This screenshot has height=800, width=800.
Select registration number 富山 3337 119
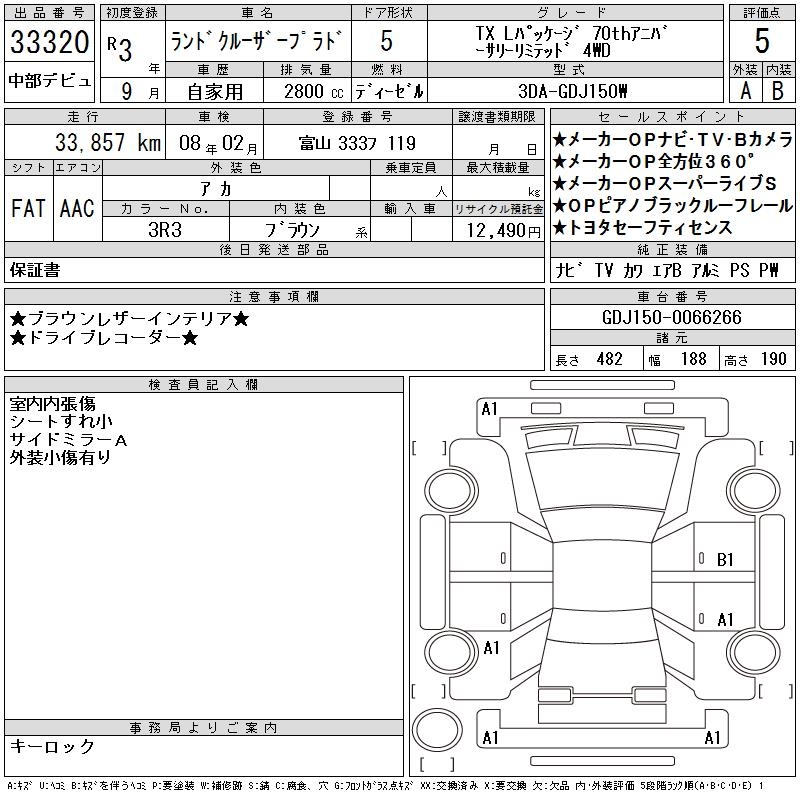tap(357, 143)
